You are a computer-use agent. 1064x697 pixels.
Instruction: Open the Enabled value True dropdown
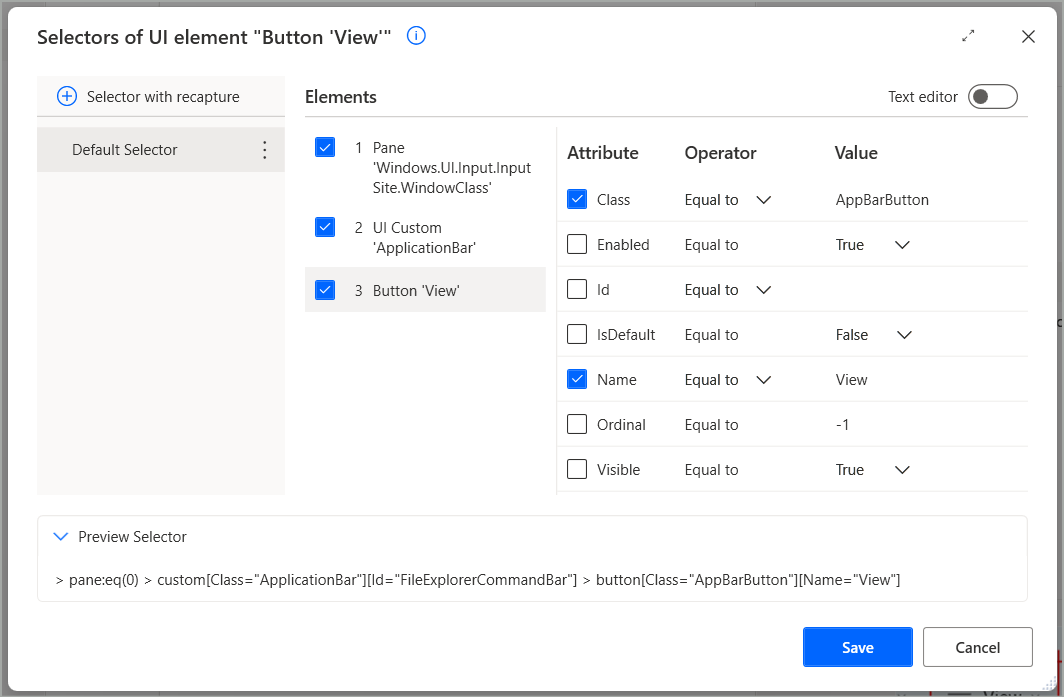click(901, 245)
